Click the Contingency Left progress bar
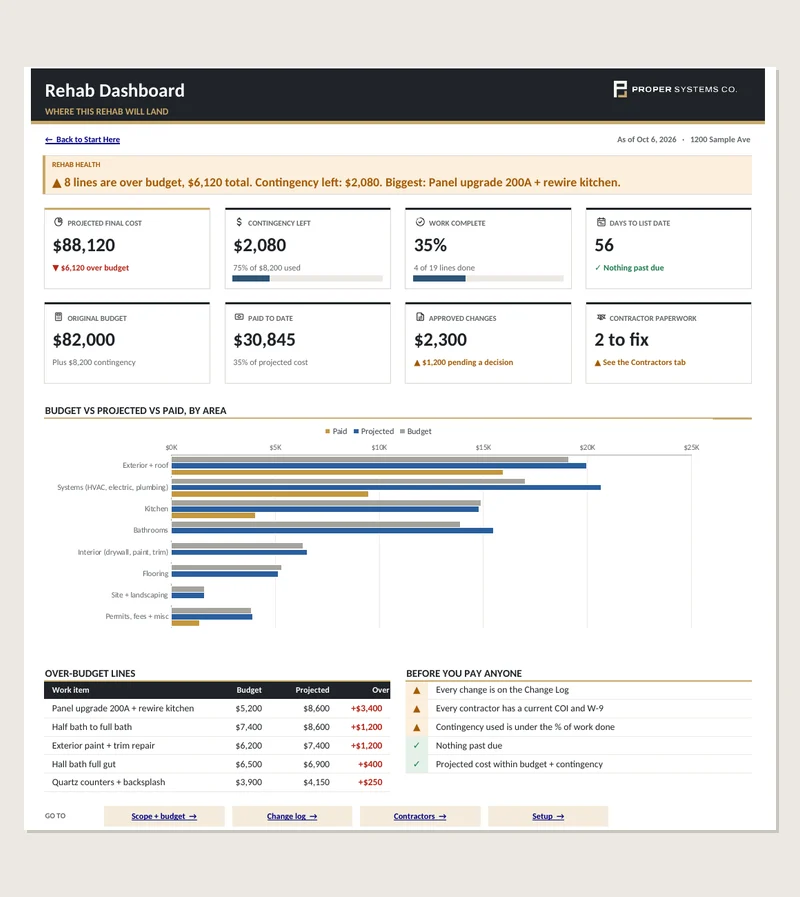 (307, 279)
